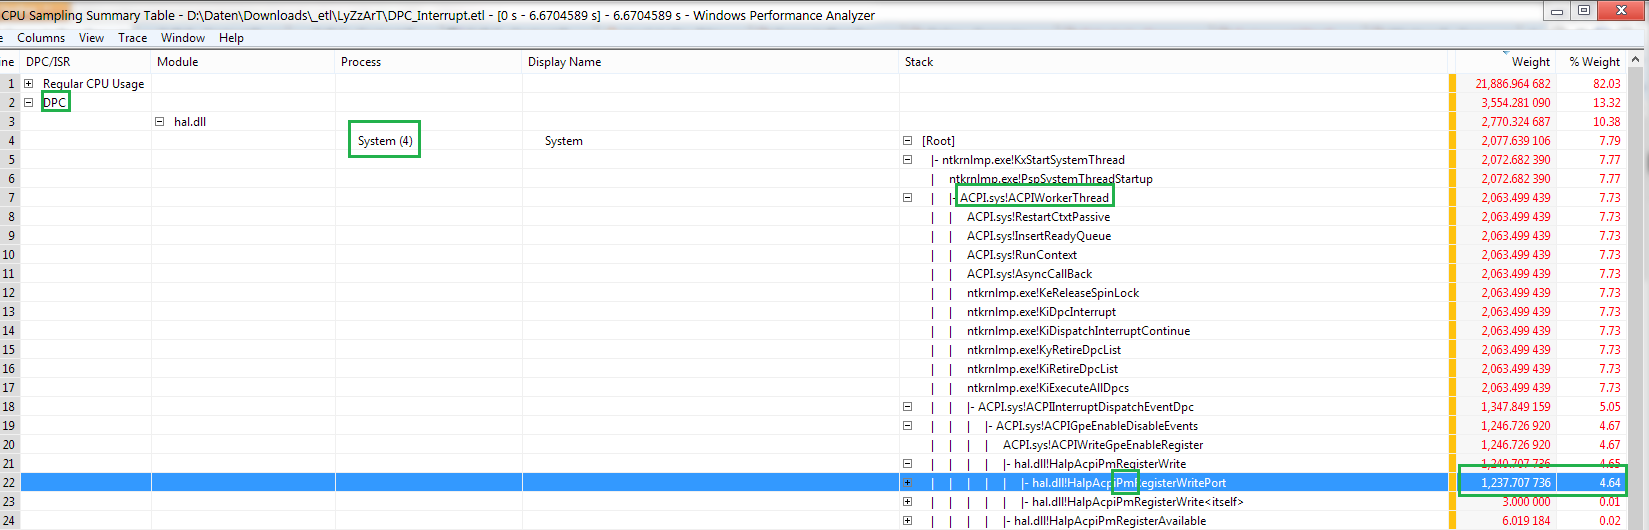Select the KiDispatchInterruptContinue stack entry
Screen dimensions: 1649x530
click(1078, 331)
